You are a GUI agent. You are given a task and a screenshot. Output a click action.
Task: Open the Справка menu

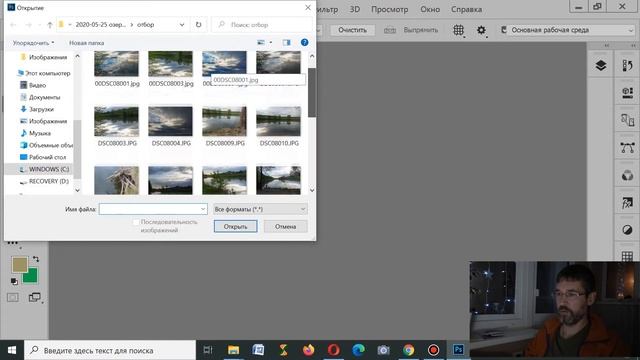point(466,9)
